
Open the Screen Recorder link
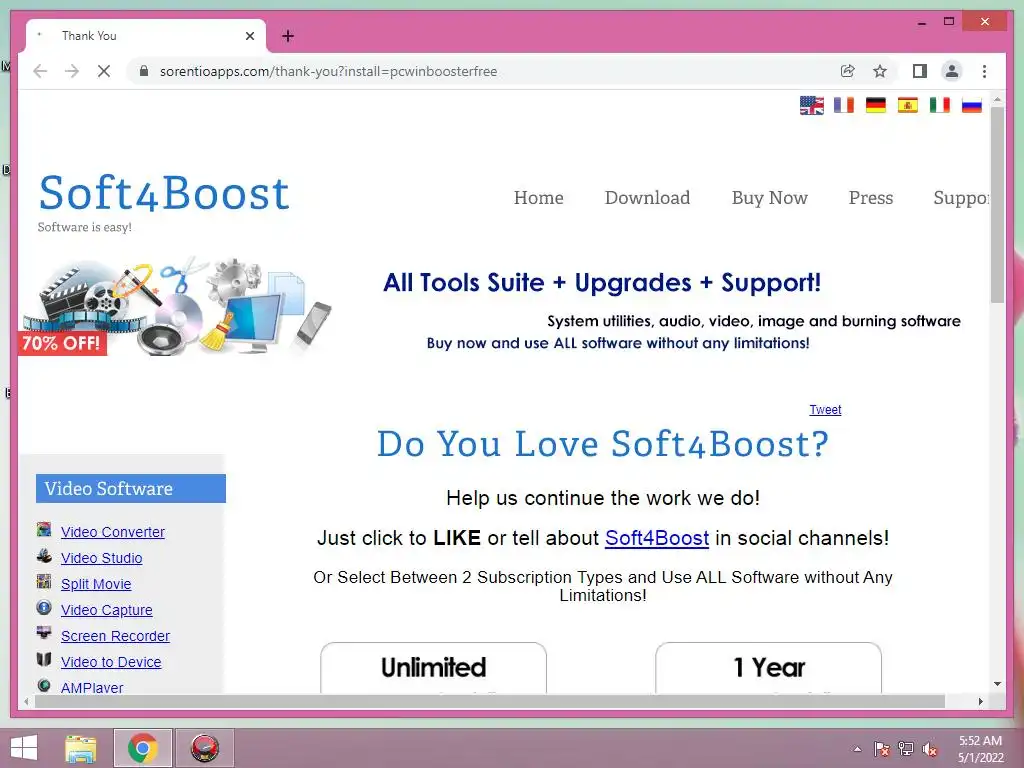(x=115, y=636)
